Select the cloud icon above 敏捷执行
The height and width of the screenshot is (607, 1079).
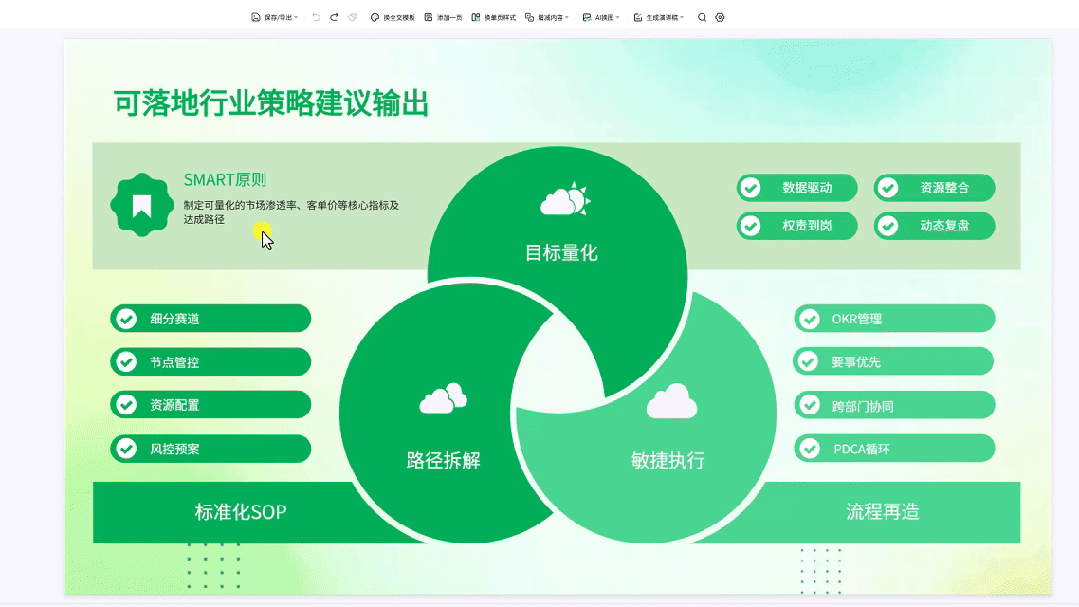click(672, 401)
